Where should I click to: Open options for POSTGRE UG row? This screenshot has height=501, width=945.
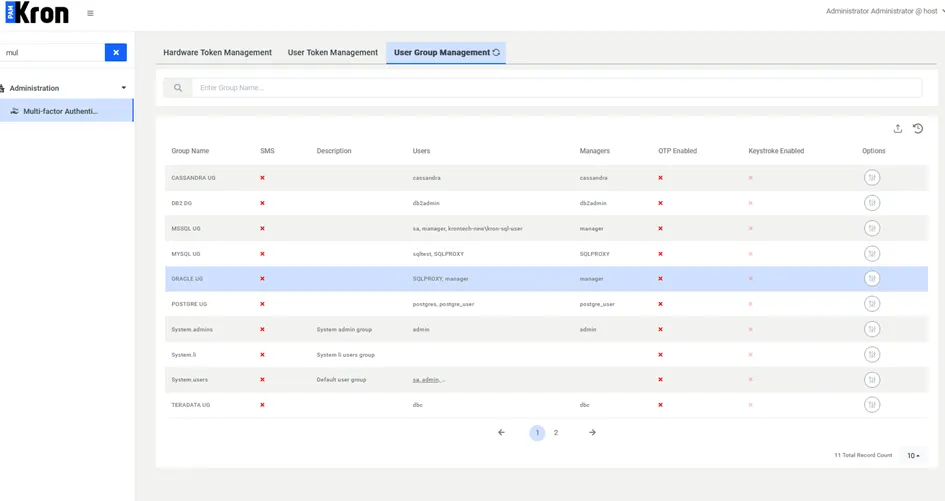[872, 303]
